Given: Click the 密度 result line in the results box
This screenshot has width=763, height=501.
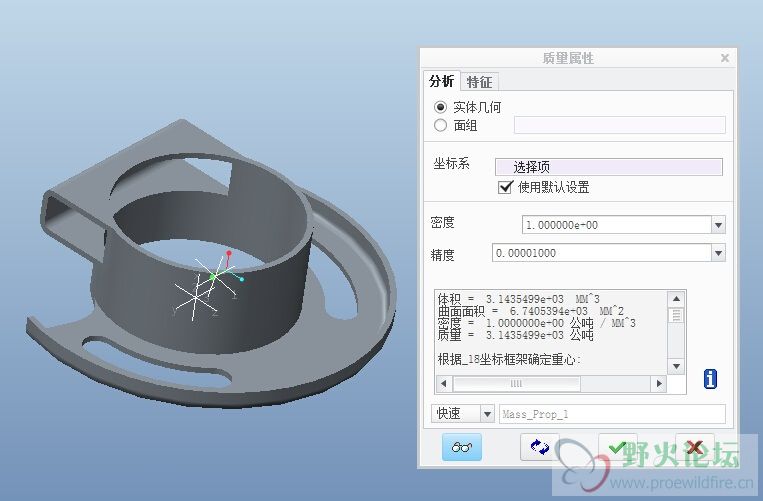Looking at the screenshot, I should (537, 323).
